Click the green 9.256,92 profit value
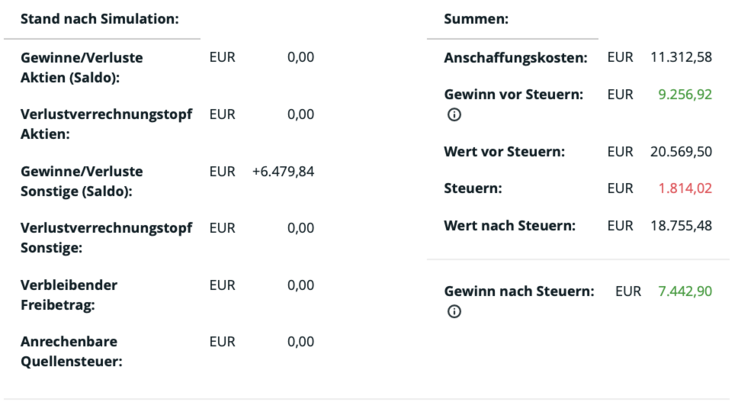 pos(684,95)
